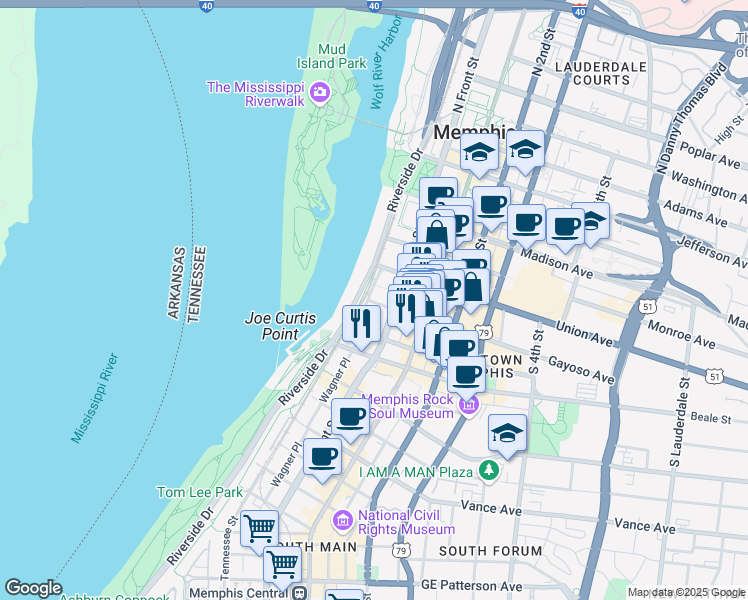Select the graduation cap marker beside N 2nd St

click(x=525, y=148)
